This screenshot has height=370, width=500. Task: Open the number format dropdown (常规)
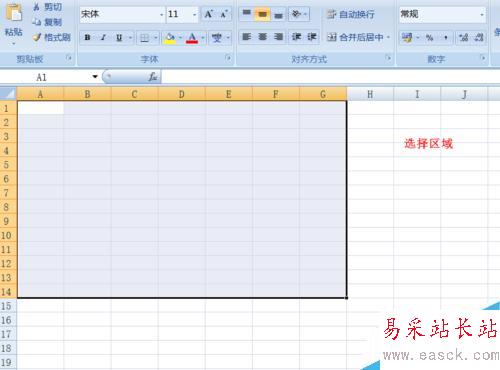(482, 15)
